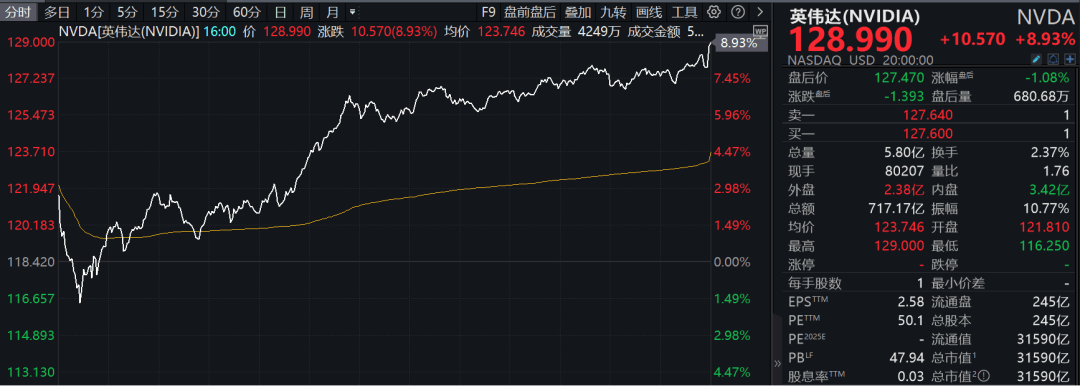This screenshot has height=386, width=1080.
Task: Click the large 128.990 price
Action: pyautogui.click(x=851, y=40)
